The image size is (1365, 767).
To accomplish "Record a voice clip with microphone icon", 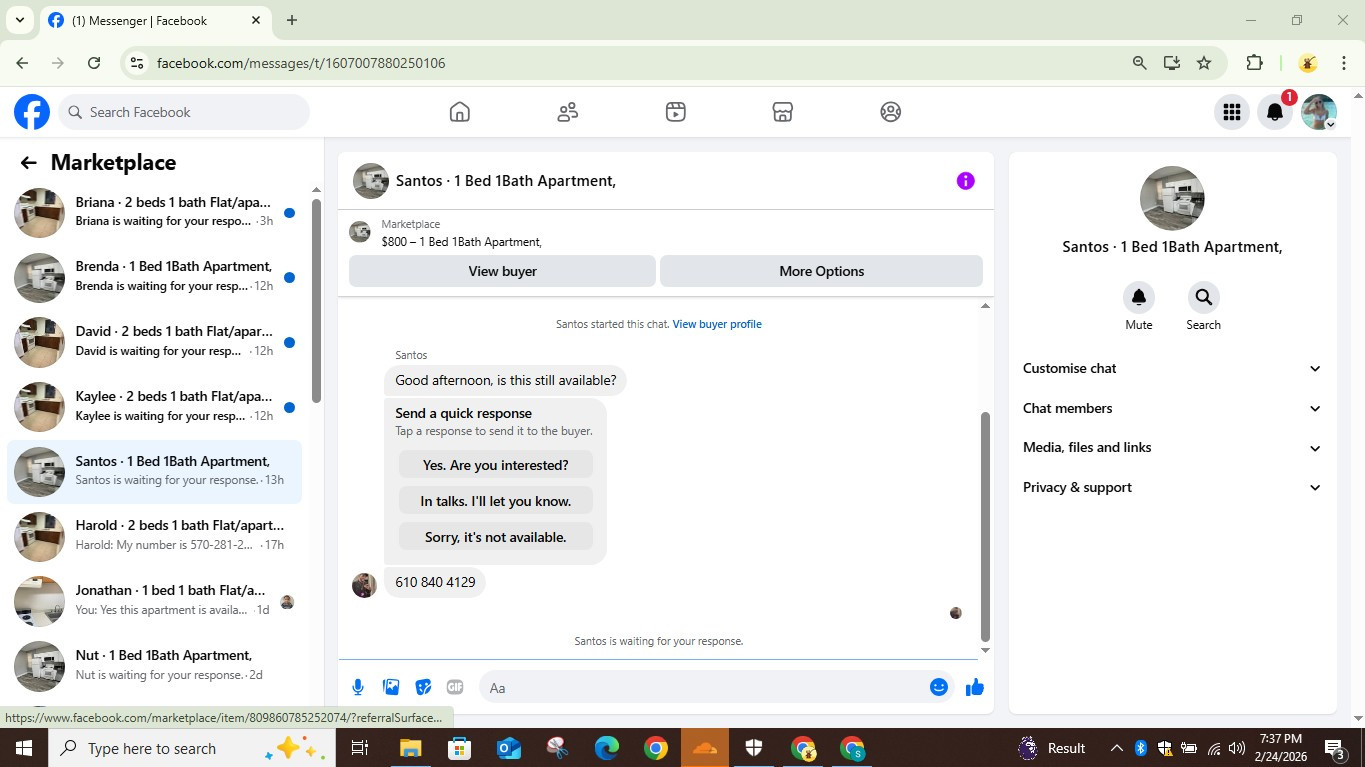I will (x=358, y=687).
